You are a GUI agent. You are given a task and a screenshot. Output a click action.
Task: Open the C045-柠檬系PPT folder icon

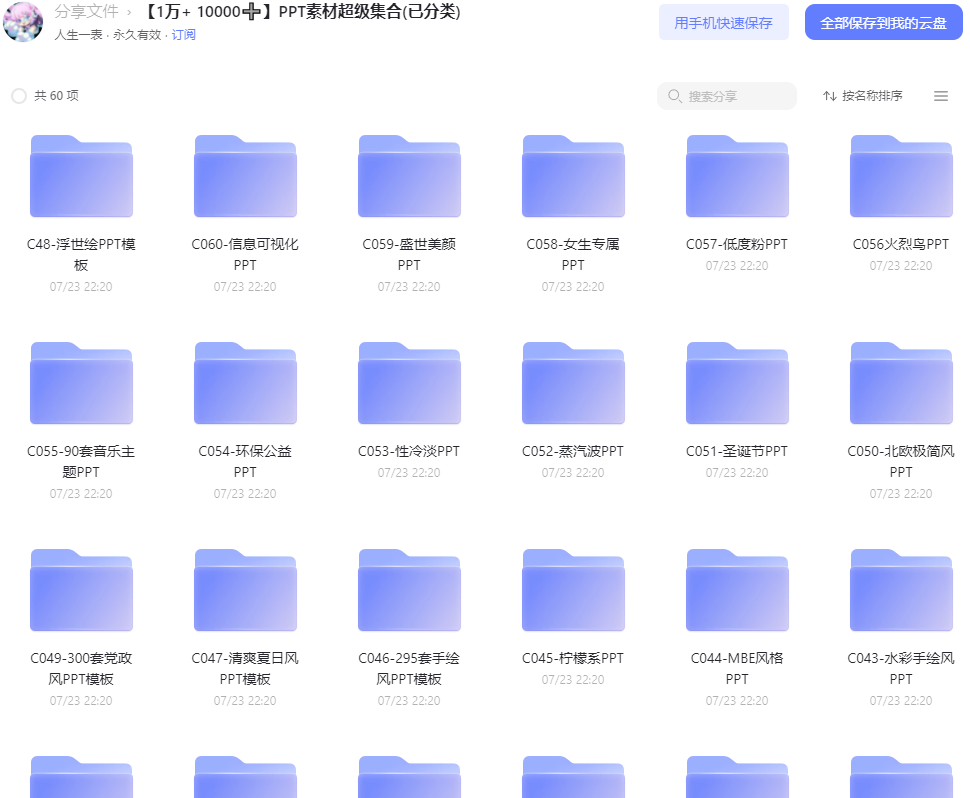(573, 591)
